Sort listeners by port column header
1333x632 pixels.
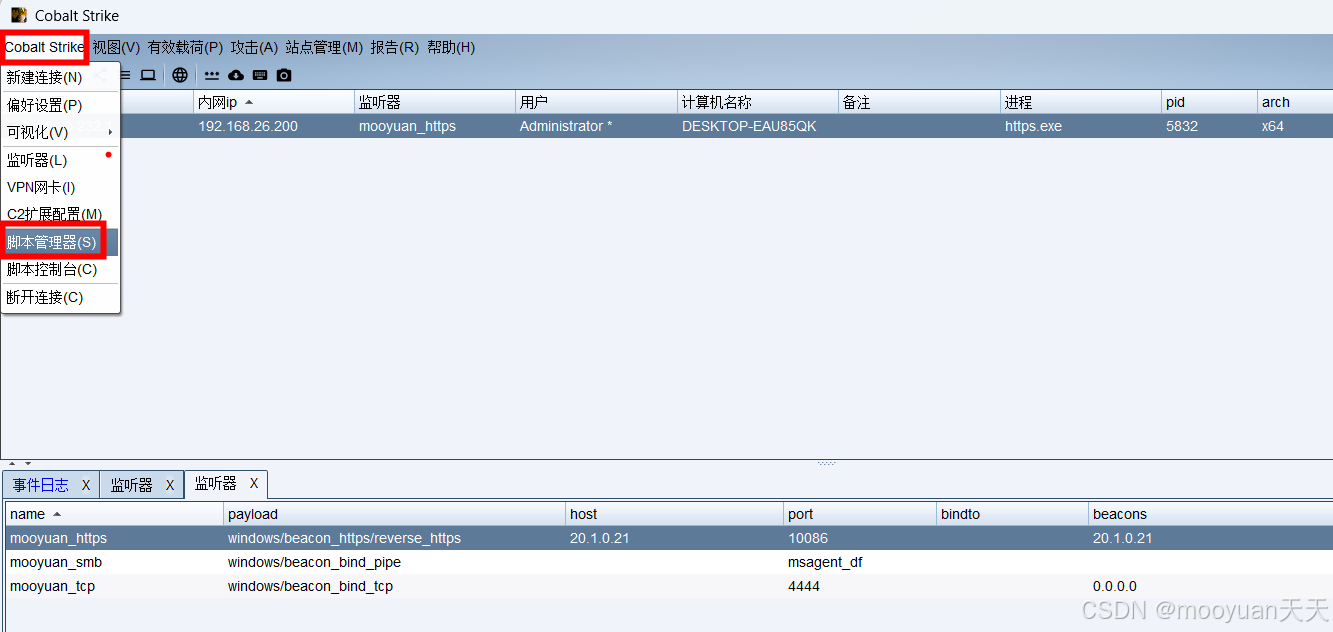860,514
